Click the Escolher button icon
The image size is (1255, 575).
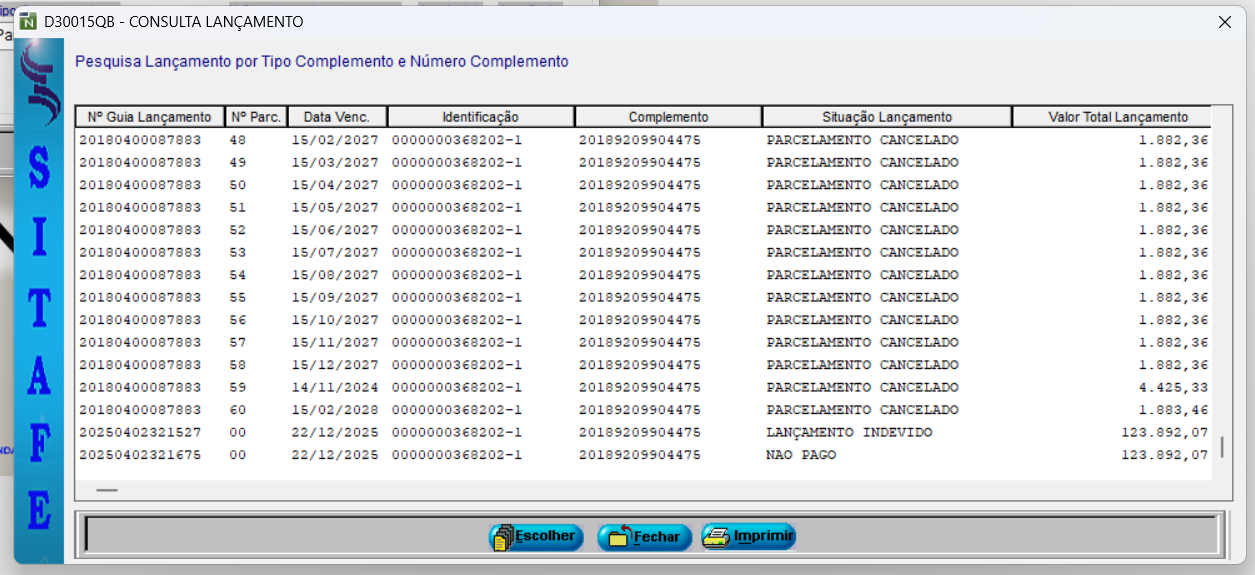502,537
